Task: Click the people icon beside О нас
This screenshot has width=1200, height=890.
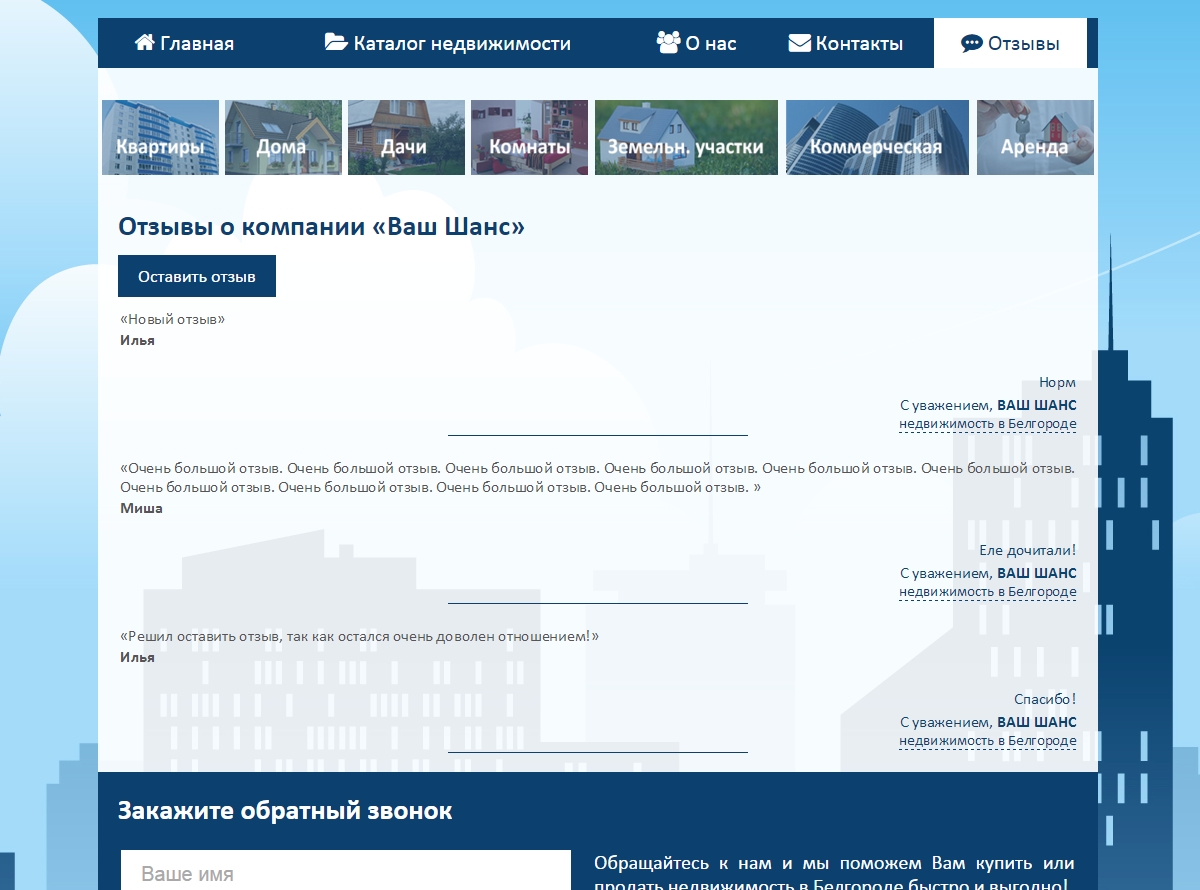Action: pos(668,43)
